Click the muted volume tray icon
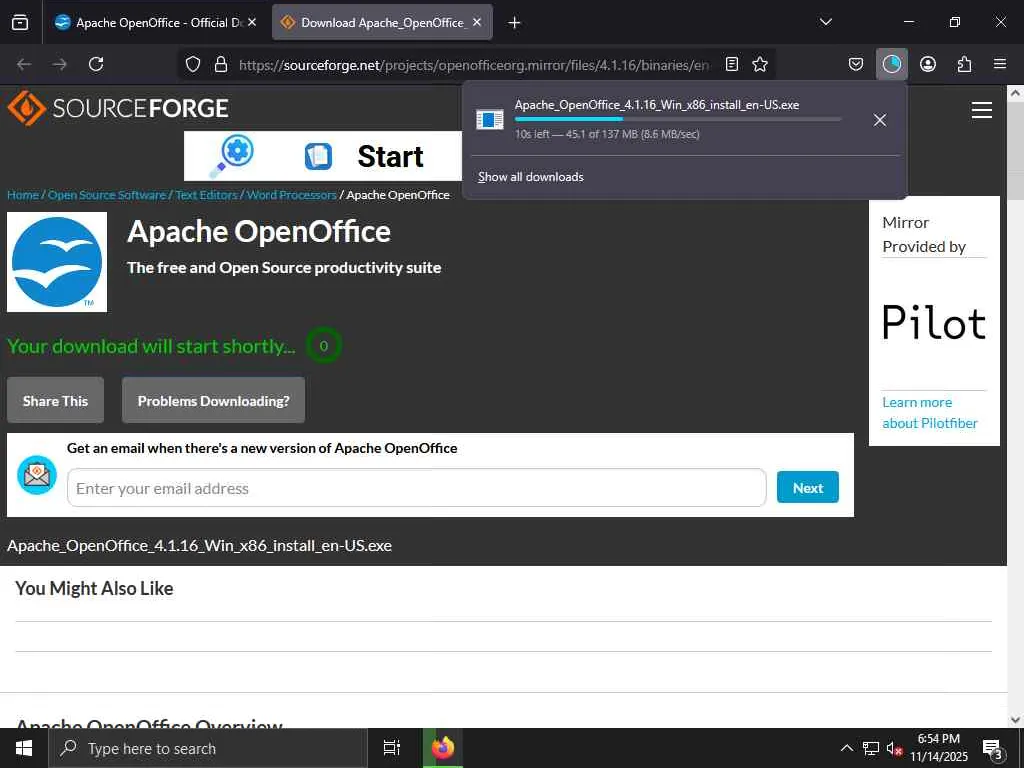 pos(894,749)
